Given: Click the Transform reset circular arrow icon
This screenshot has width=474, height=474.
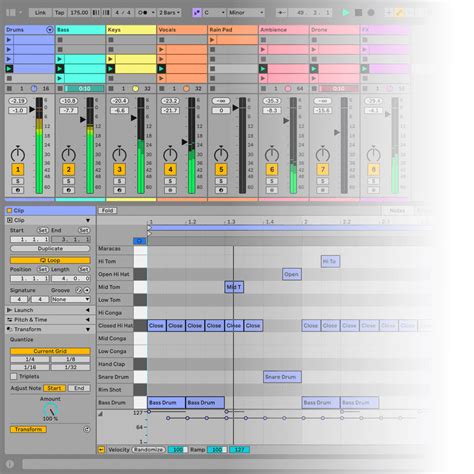Looking at the screenshot, I should point(87,429).
